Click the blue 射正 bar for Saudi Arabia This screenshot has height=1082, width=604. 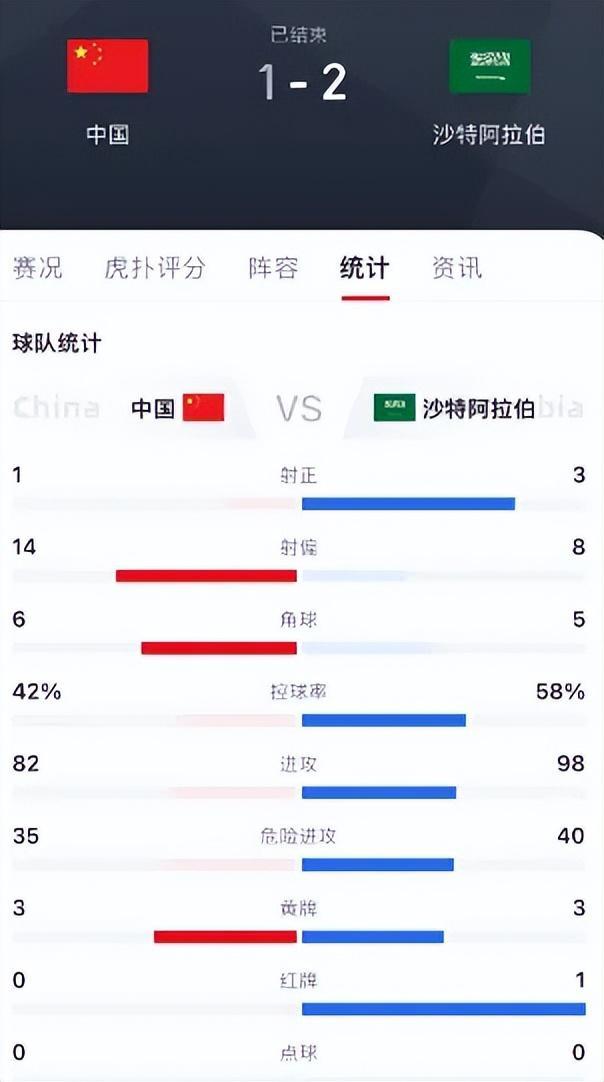tap(408, 504)
